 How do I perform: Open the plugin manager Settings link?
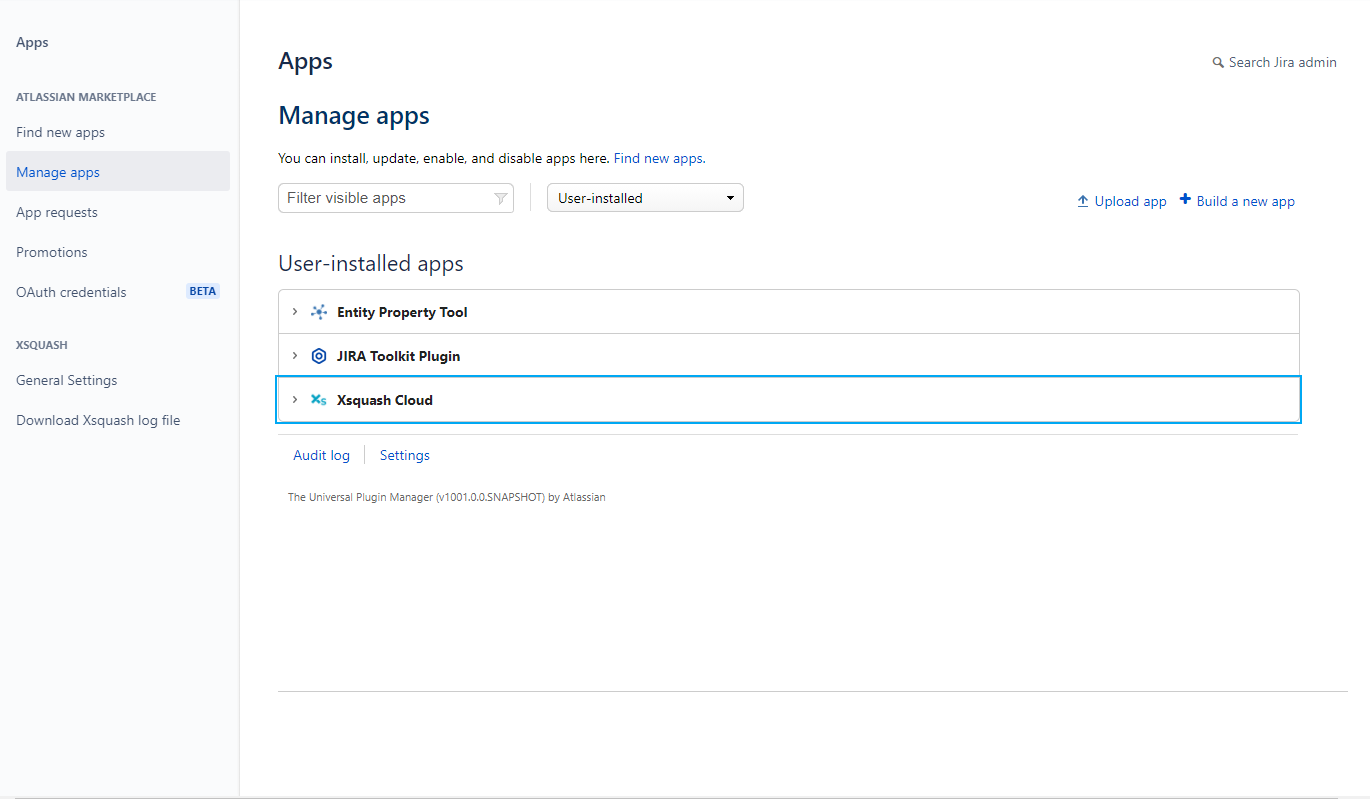click(x=404, y=454)
